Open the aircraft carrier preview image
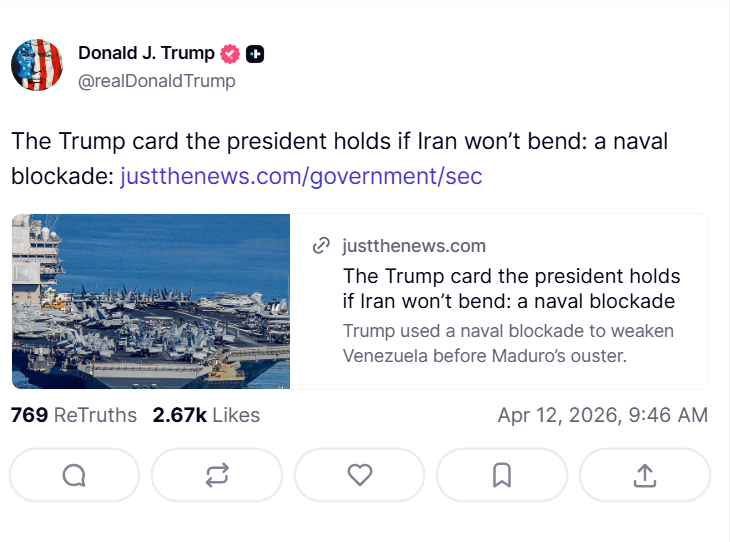Image resolution: width=730 pixels, height=542 pixels. [151, 301]
